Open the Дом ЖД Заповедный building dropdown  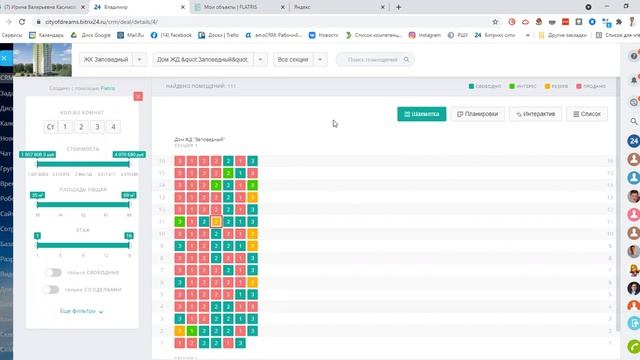(210, 60)
